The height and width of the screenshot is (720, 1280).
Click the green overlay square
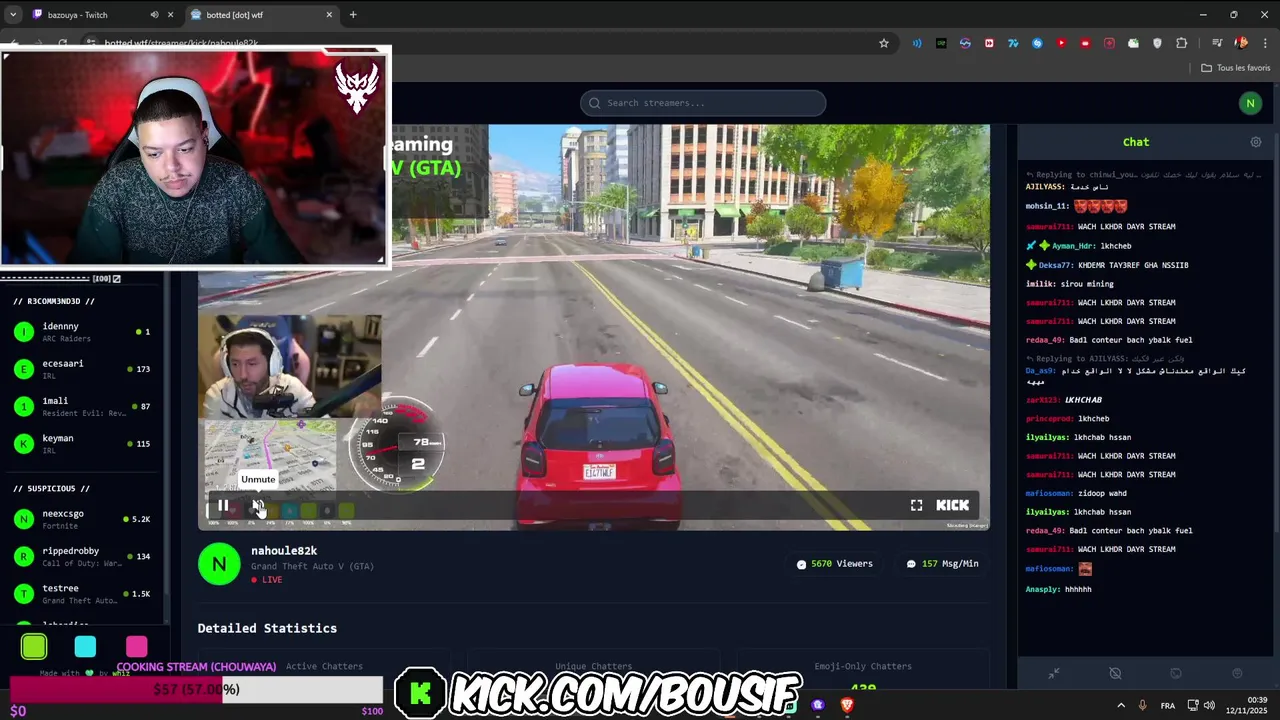pos(34,647)
